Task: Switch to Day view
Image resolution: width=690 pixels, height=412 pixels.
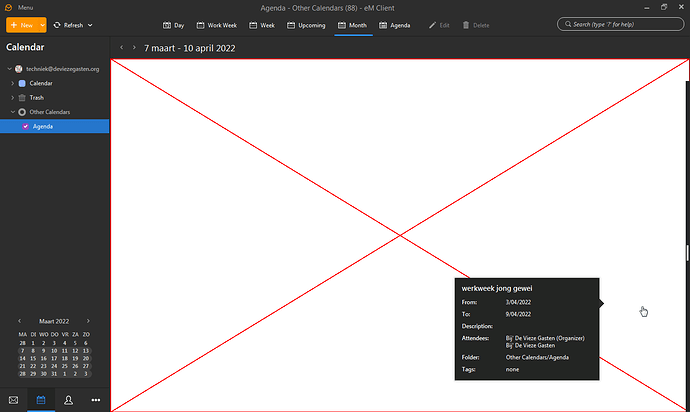Action: 173,25
